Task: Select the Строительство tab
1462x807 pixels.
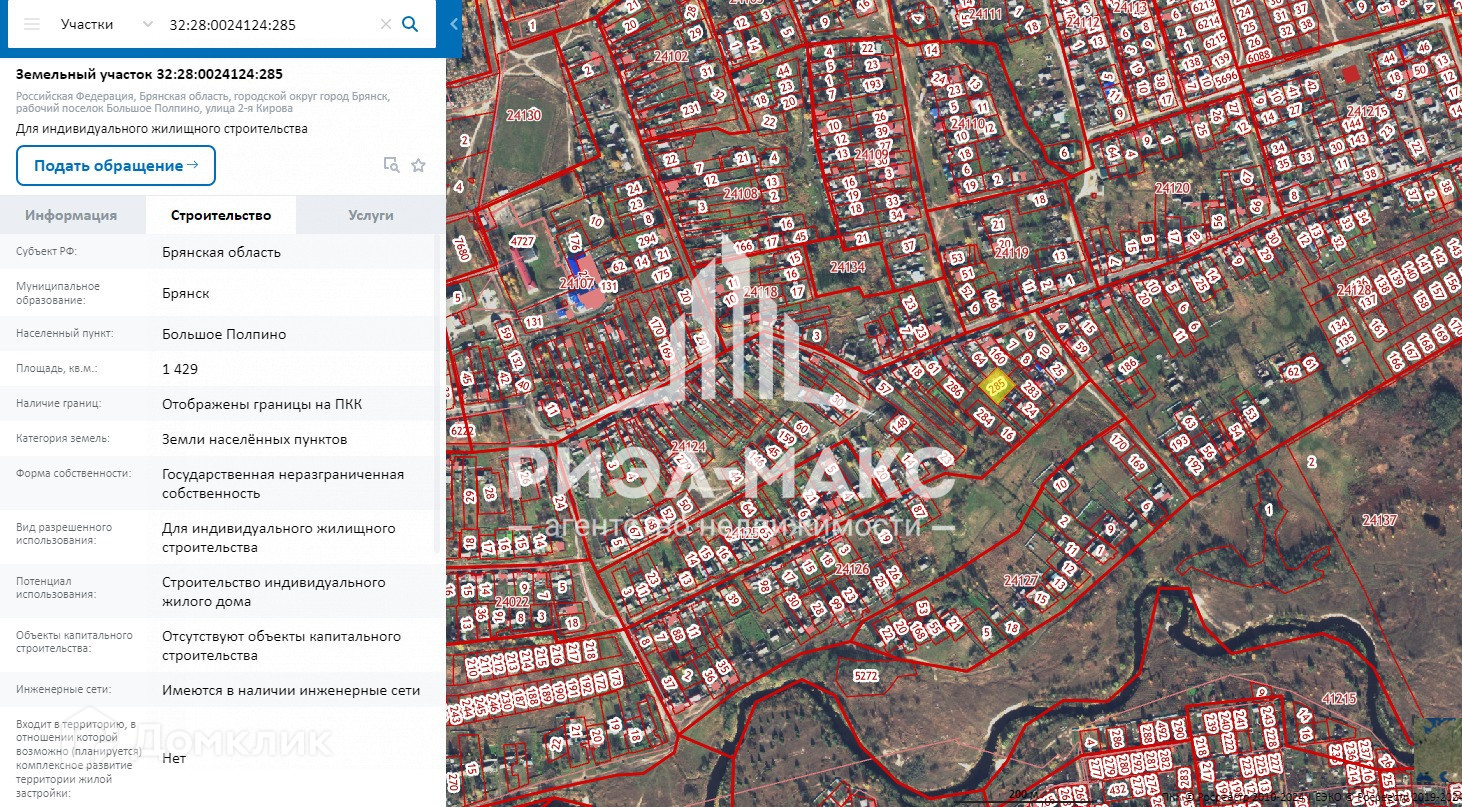Action: point(220,215)
